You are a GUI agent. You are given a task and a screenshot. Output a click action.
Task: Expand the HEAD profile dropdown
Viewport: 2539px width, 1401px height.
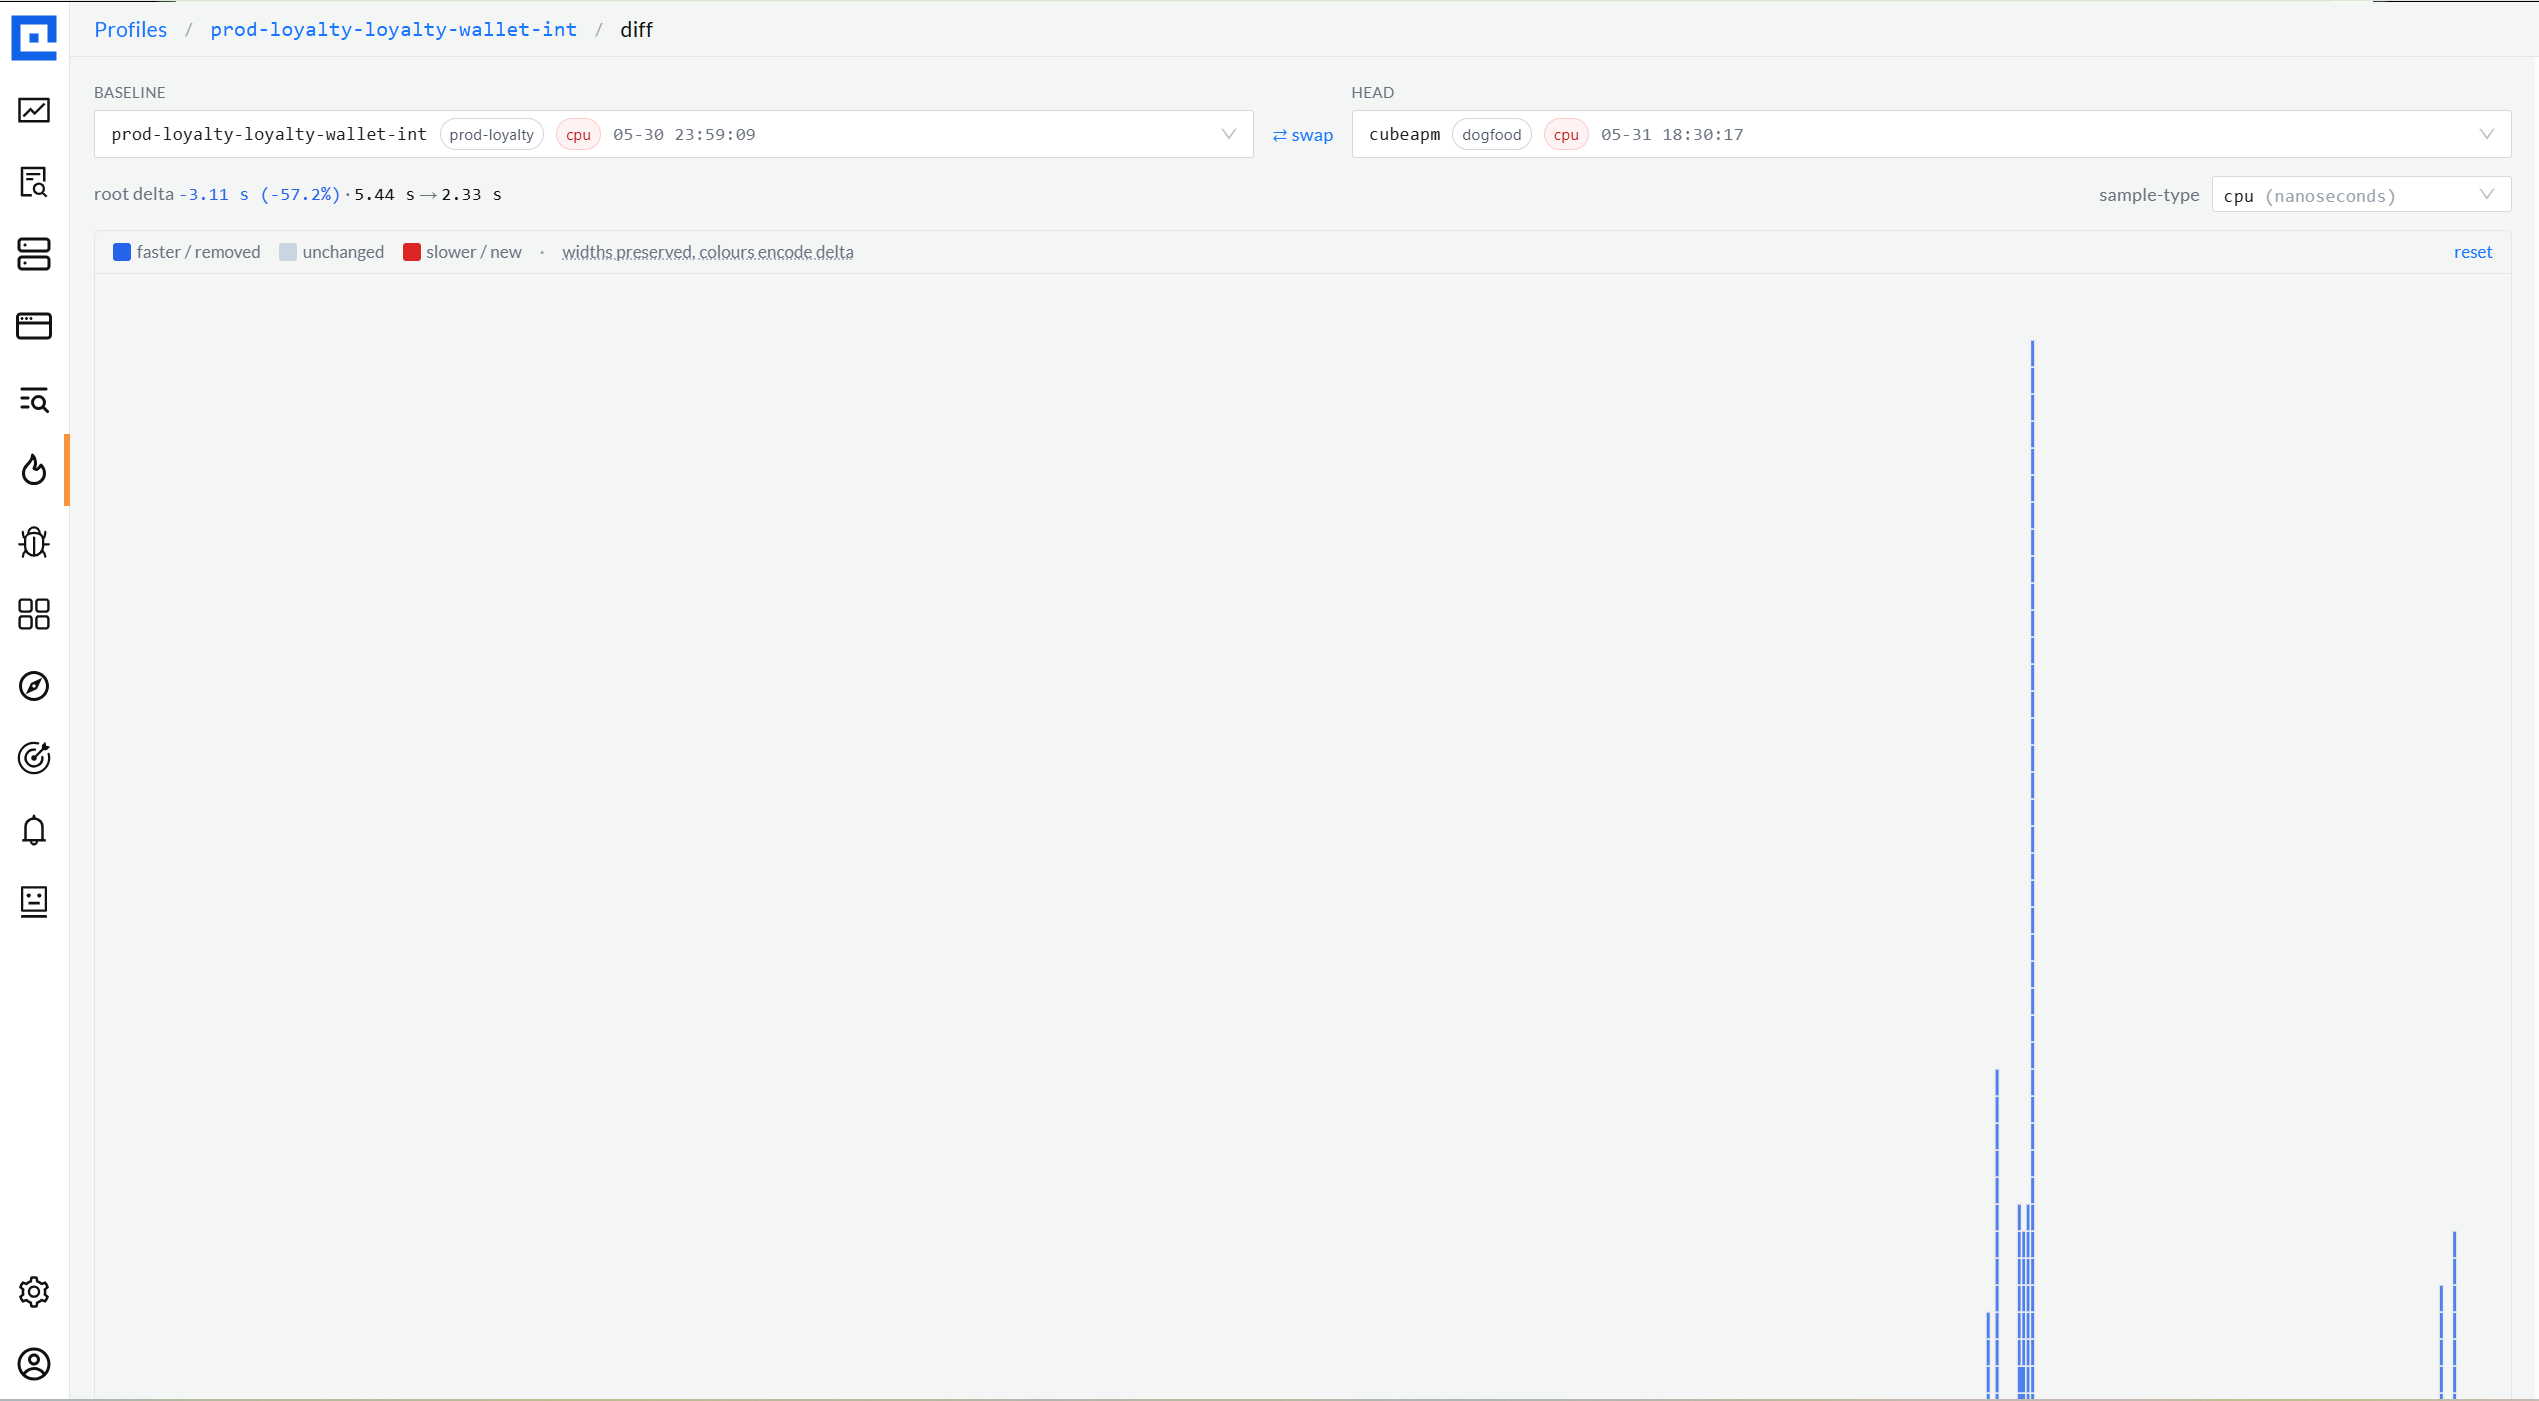point(1930,134)
